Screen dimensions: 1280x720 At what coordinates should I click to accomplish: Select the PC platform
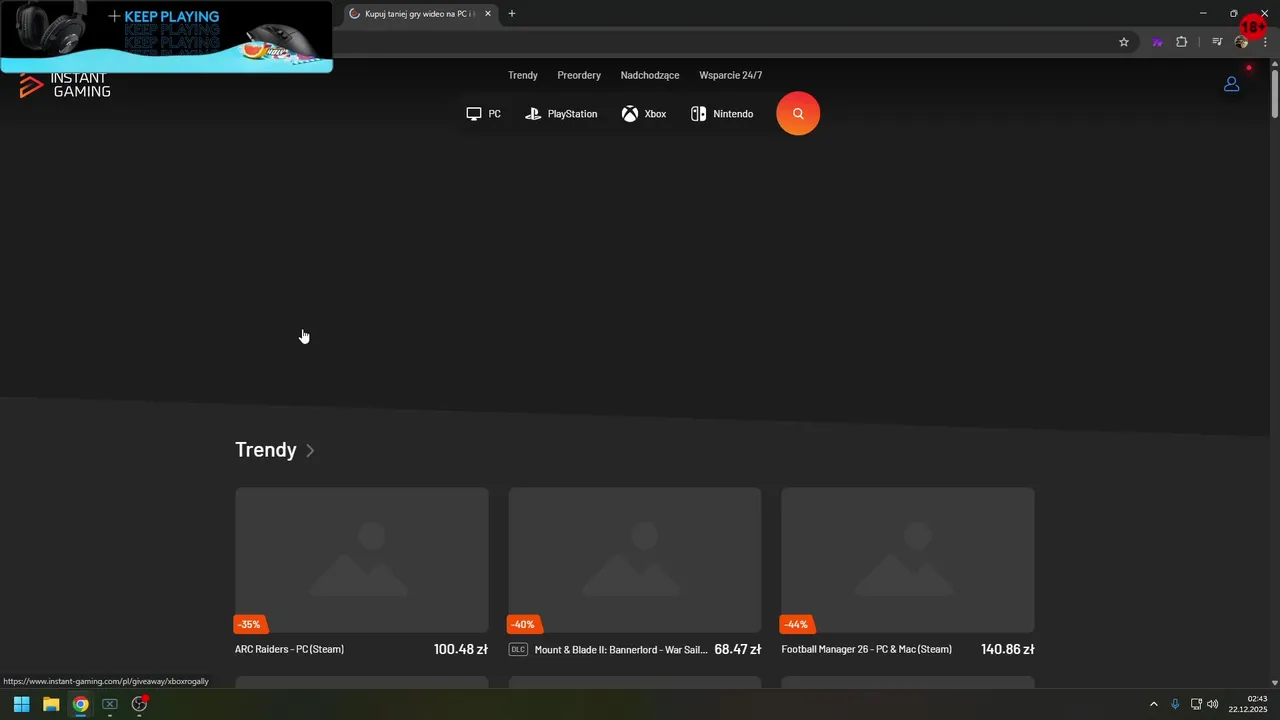pos(484,114)
